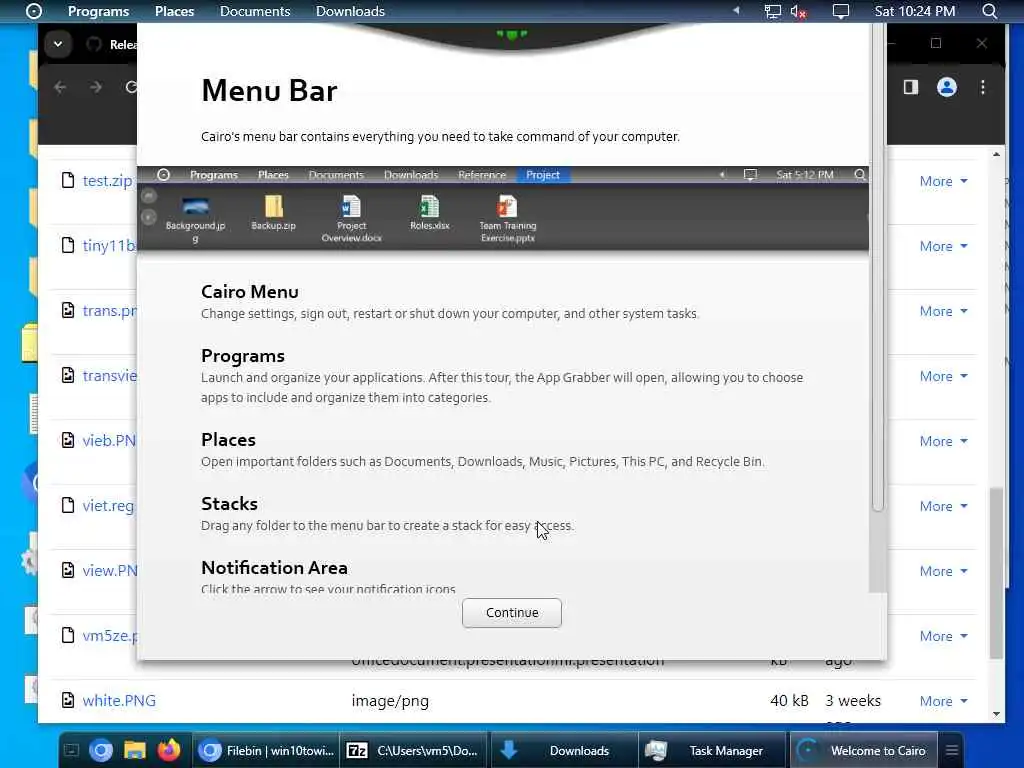The image size is (1024, 768).
Task: Open white.PNG file link
Action: pyautogui.click(x=119, y=700)
